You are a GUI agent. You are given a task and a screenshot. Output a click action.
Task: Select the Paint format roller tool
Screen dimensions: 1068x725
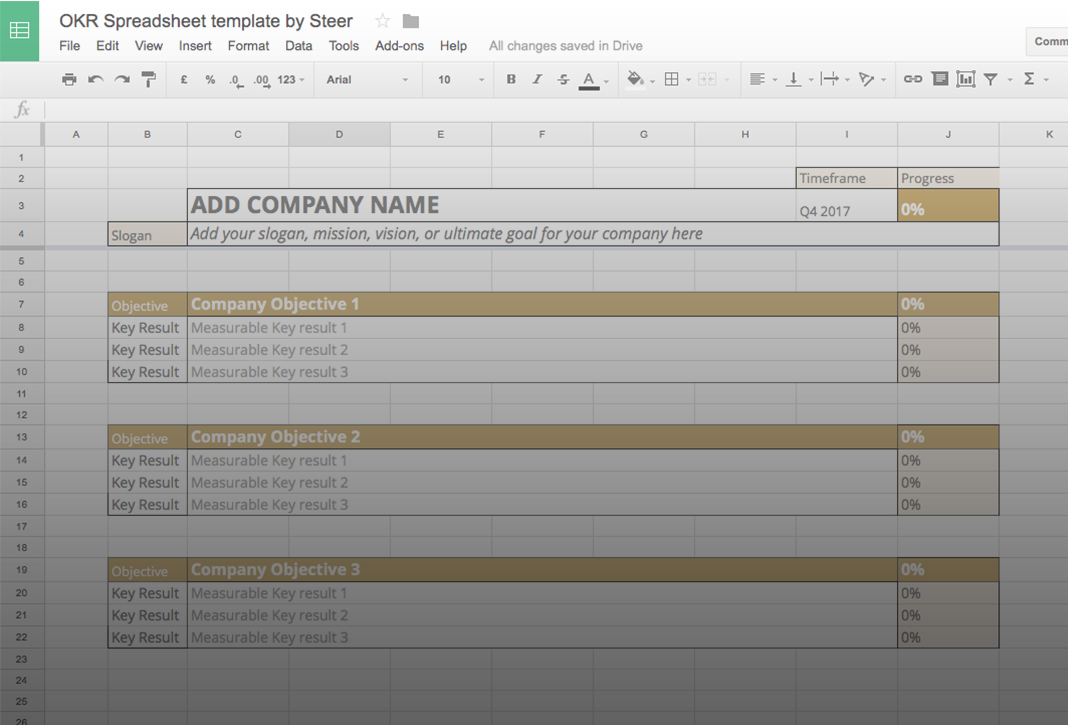click(148, 80)
